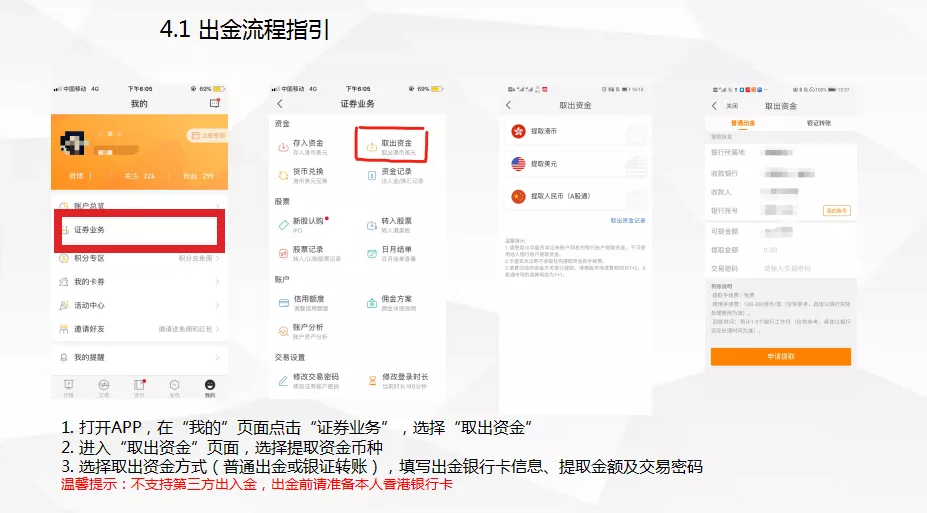Open the 邀请好友 row

[x=140, y=329]
